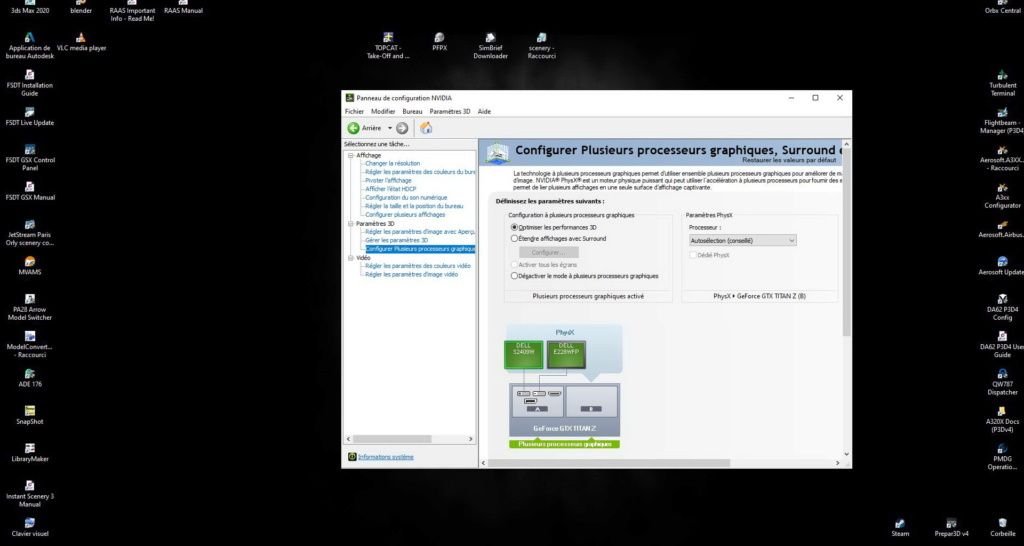
Task: Click Restaurer les valeurs par défaut
Action: 789,160
